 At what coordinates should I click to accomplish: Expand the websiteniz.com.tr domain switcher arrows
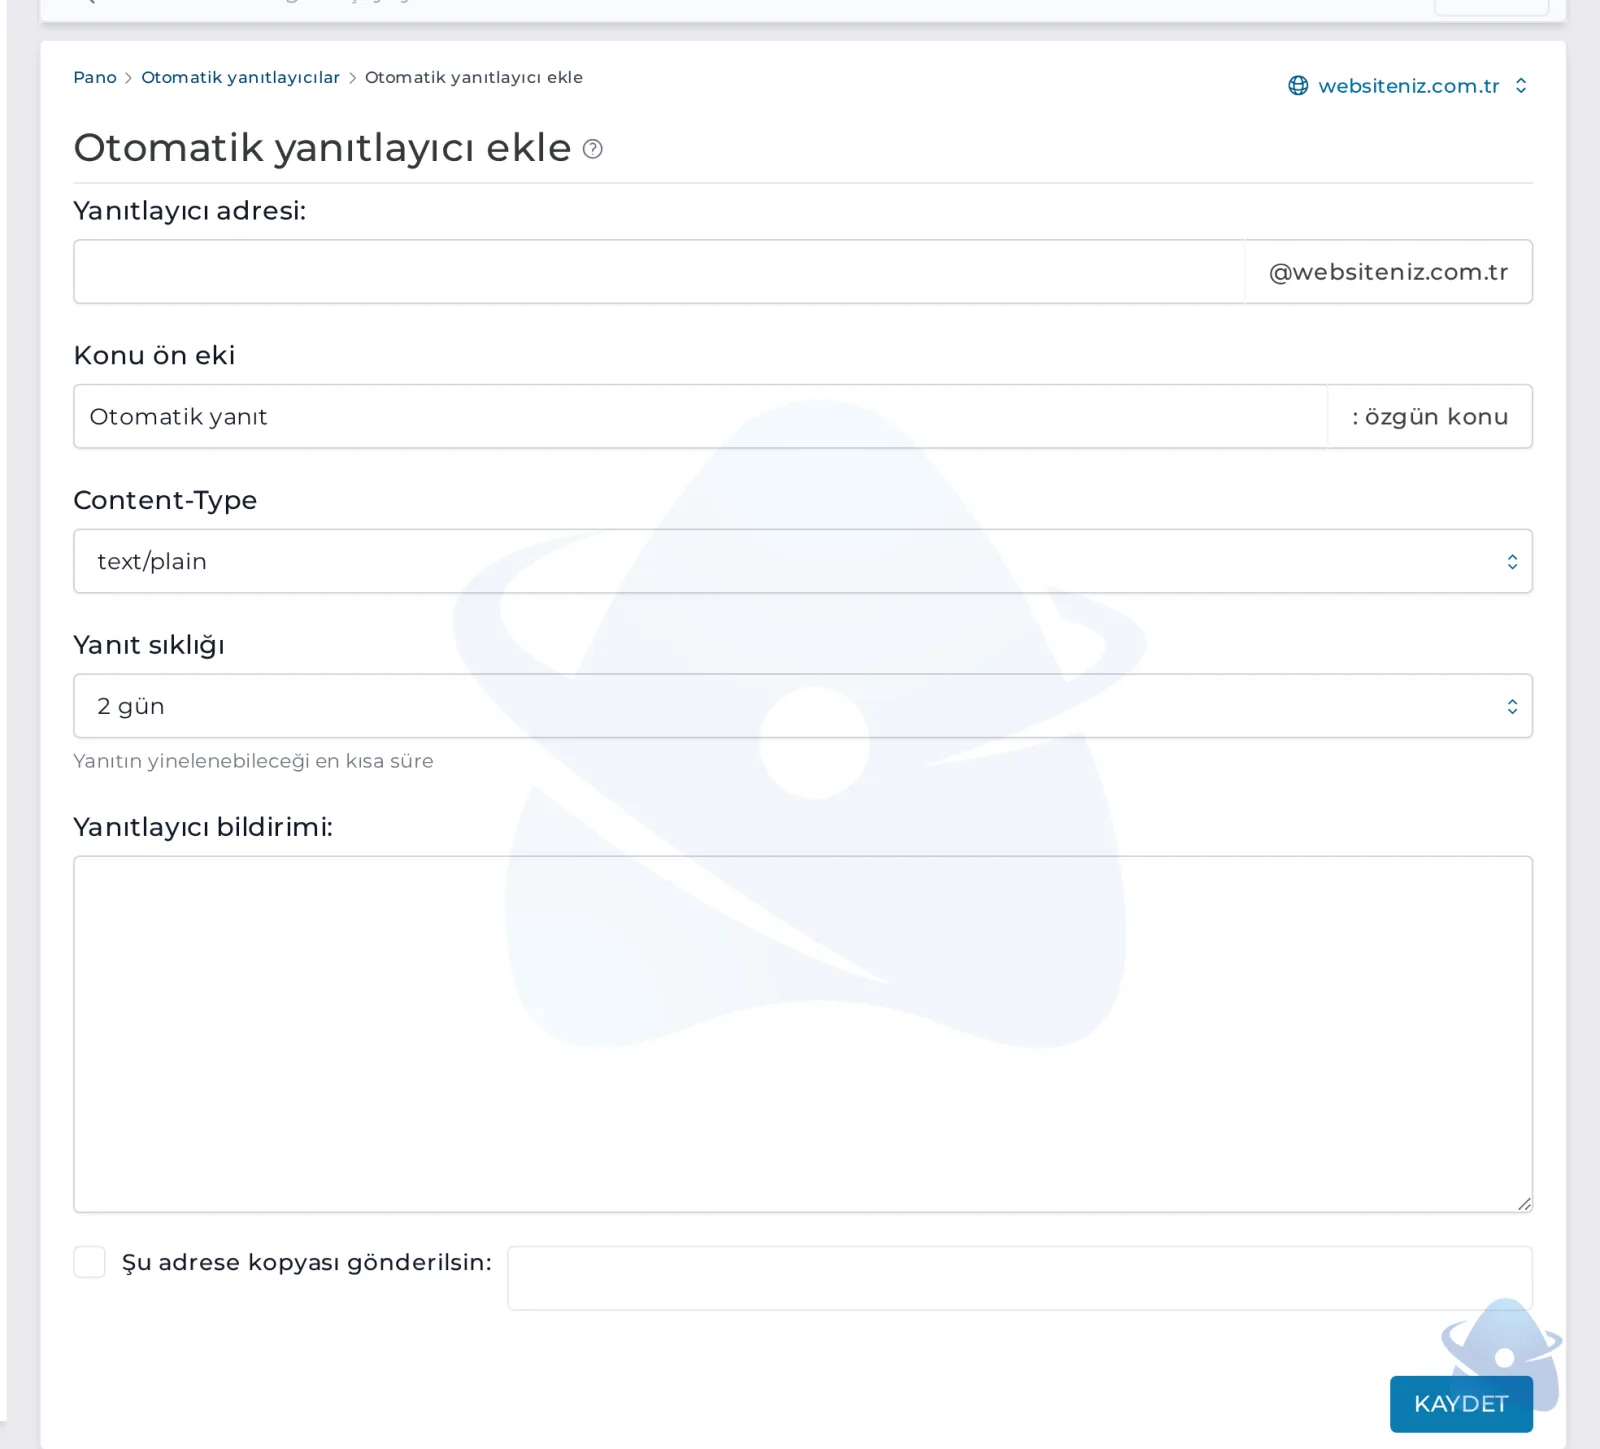(x=1521, y=86)
